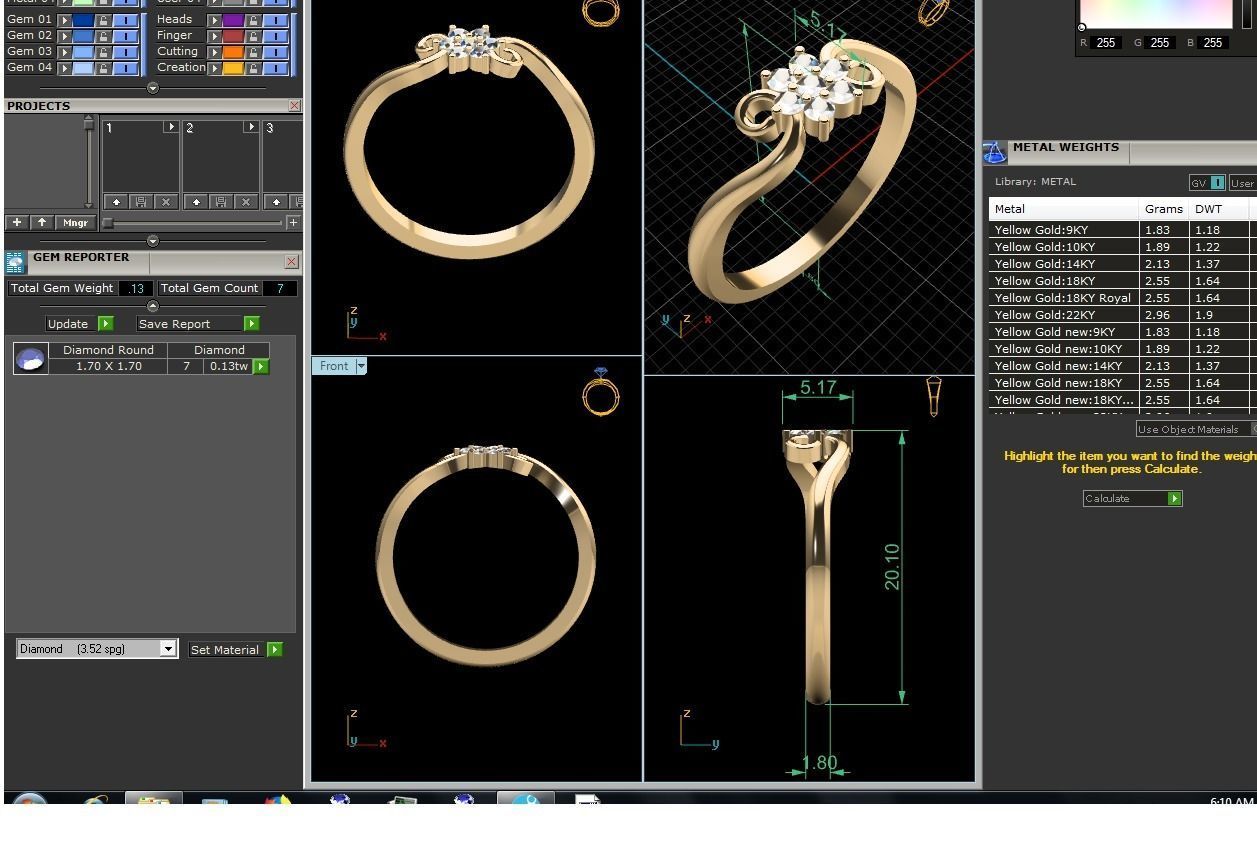
Task: Clear project slot 2 with X icon
Action: (x=246, y=202)
